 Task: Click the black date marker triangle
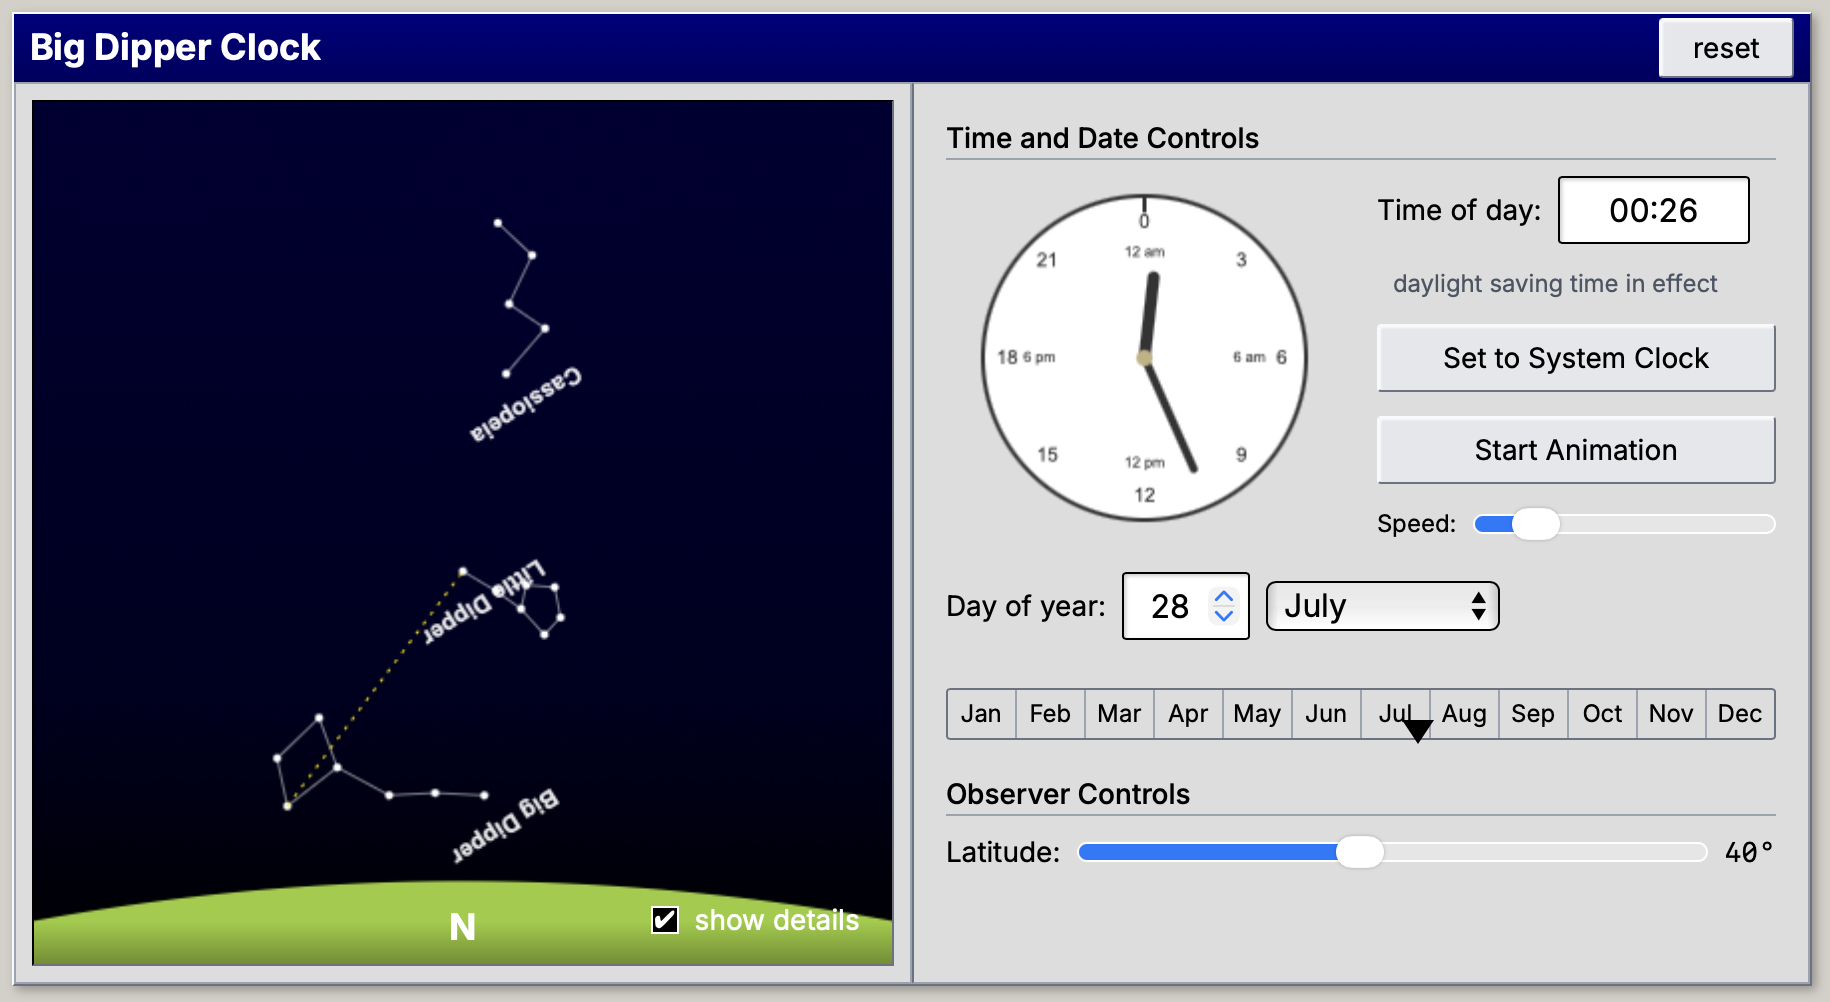pyautogui.click(x=1417, y=731)
